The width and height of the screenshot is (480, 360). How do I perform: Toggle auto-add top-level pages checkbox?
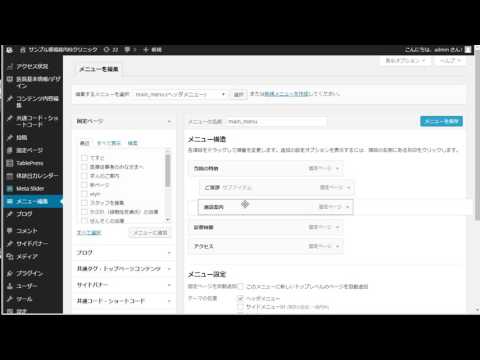pyautogui.click(x=240, y=286)
